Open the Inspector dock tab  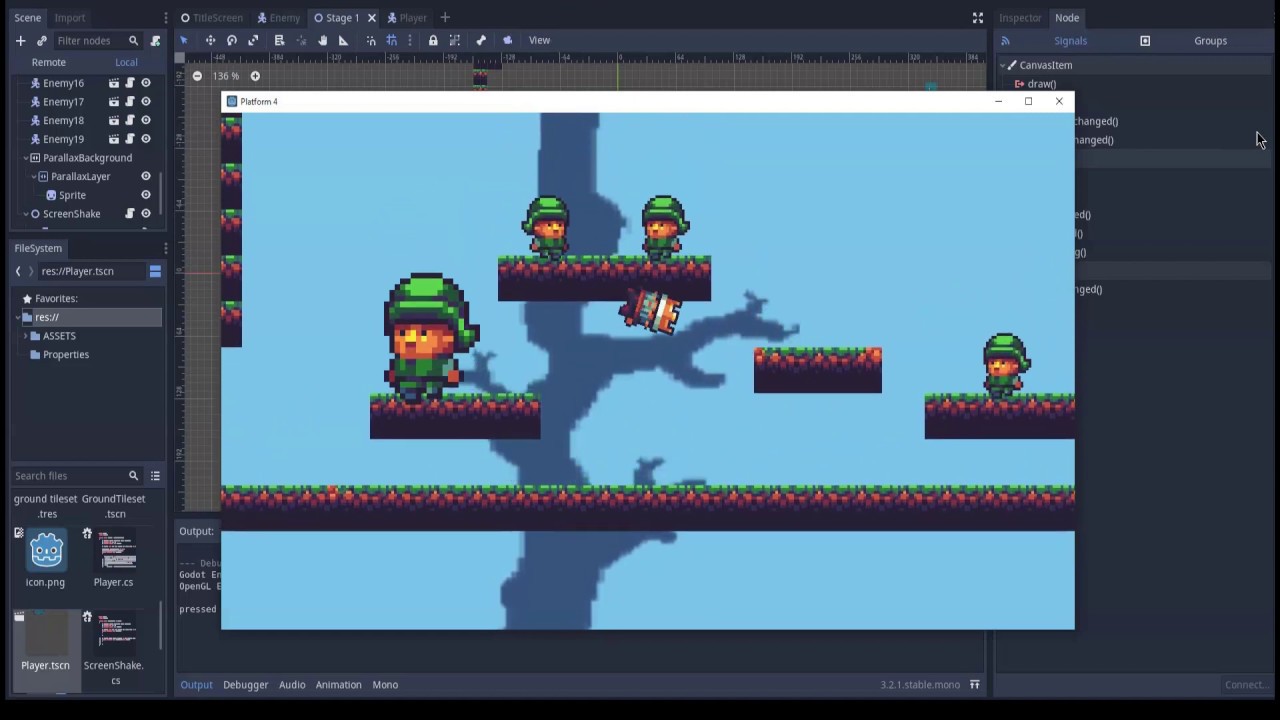tap(1020, 18)
